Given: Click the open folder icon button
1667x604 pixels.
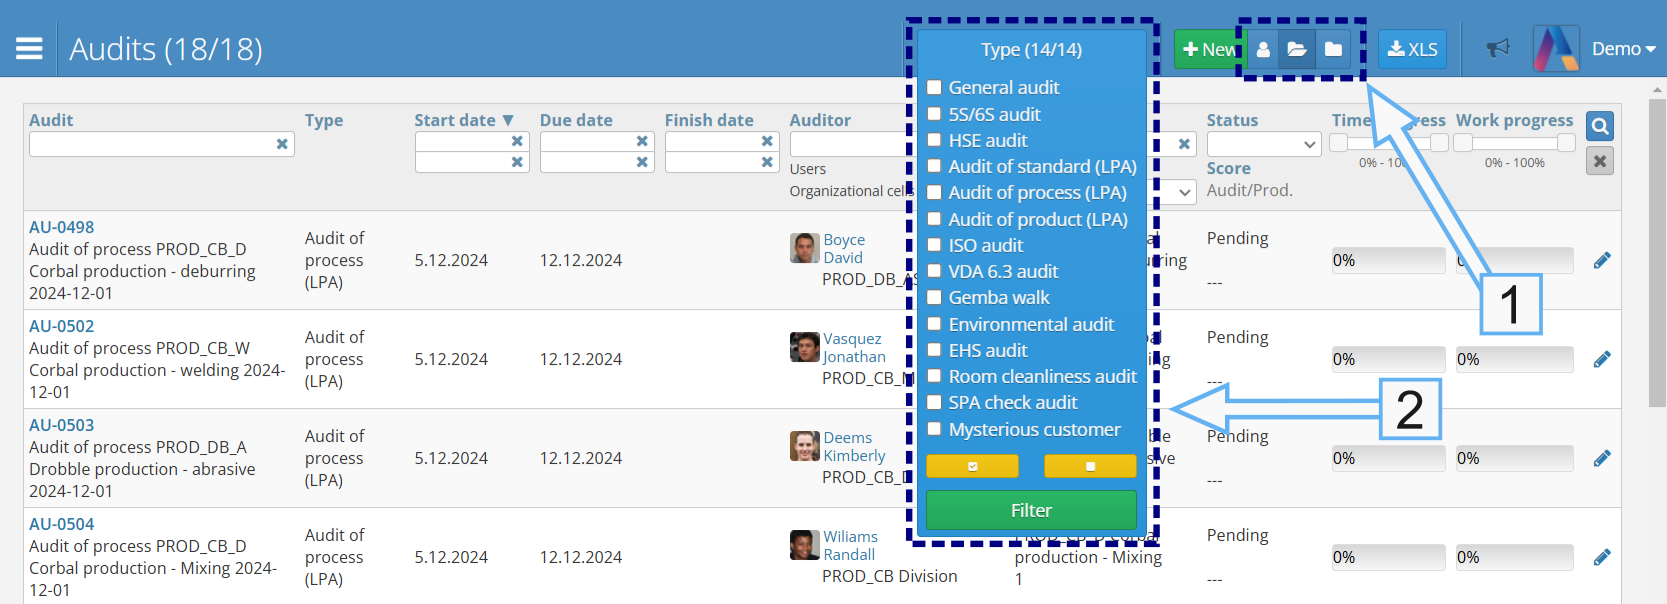Looking at the screenshot, I should pos(1297,49).
